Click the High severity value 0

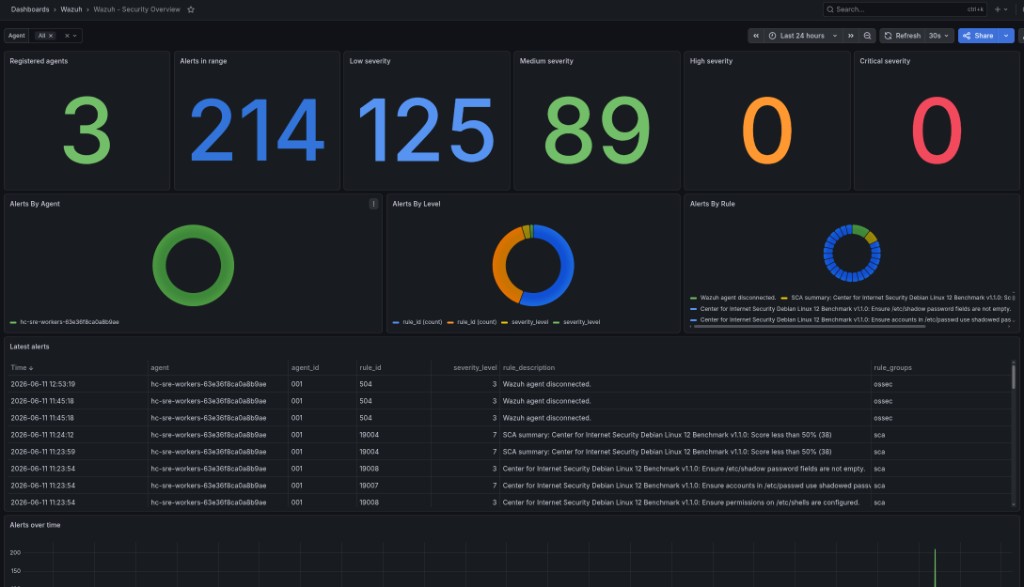click(767, 130)
